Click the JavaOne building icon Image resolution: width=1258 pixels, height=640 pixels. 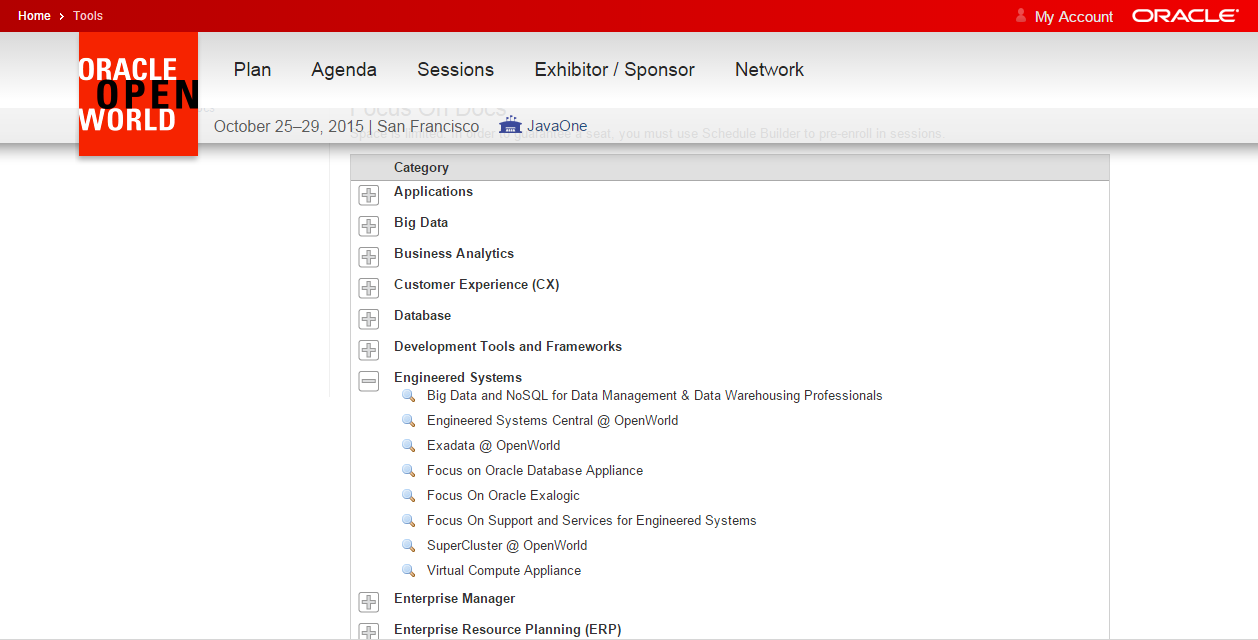510,126
